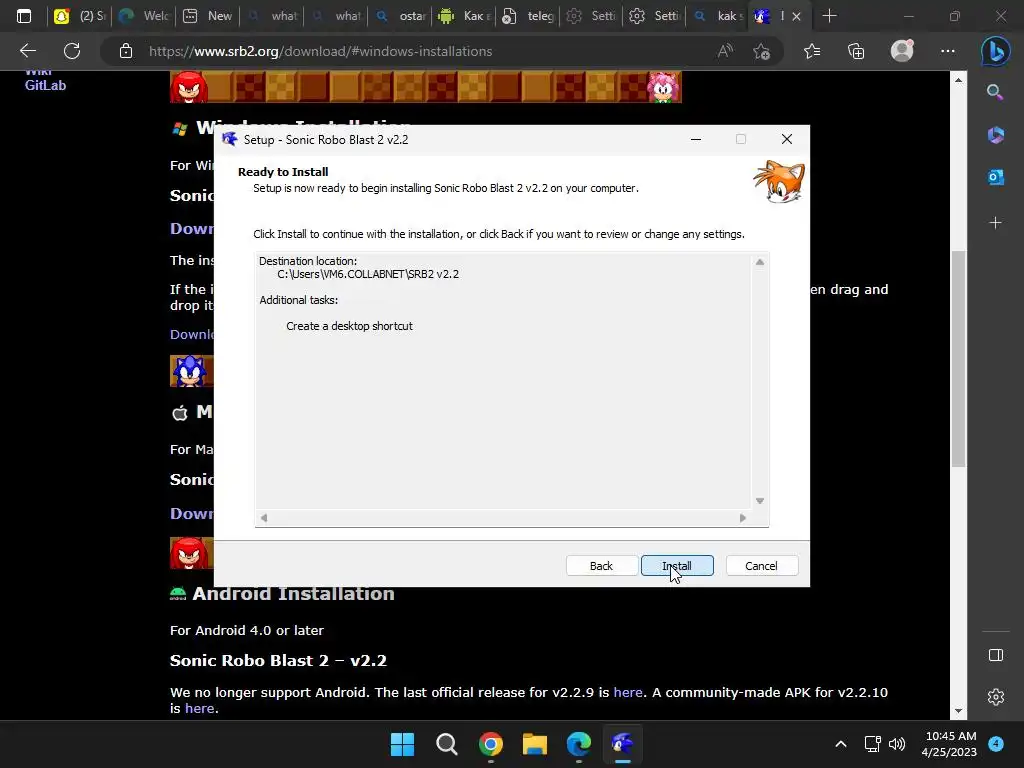Open the clock and date panel

tap(949, 744)
